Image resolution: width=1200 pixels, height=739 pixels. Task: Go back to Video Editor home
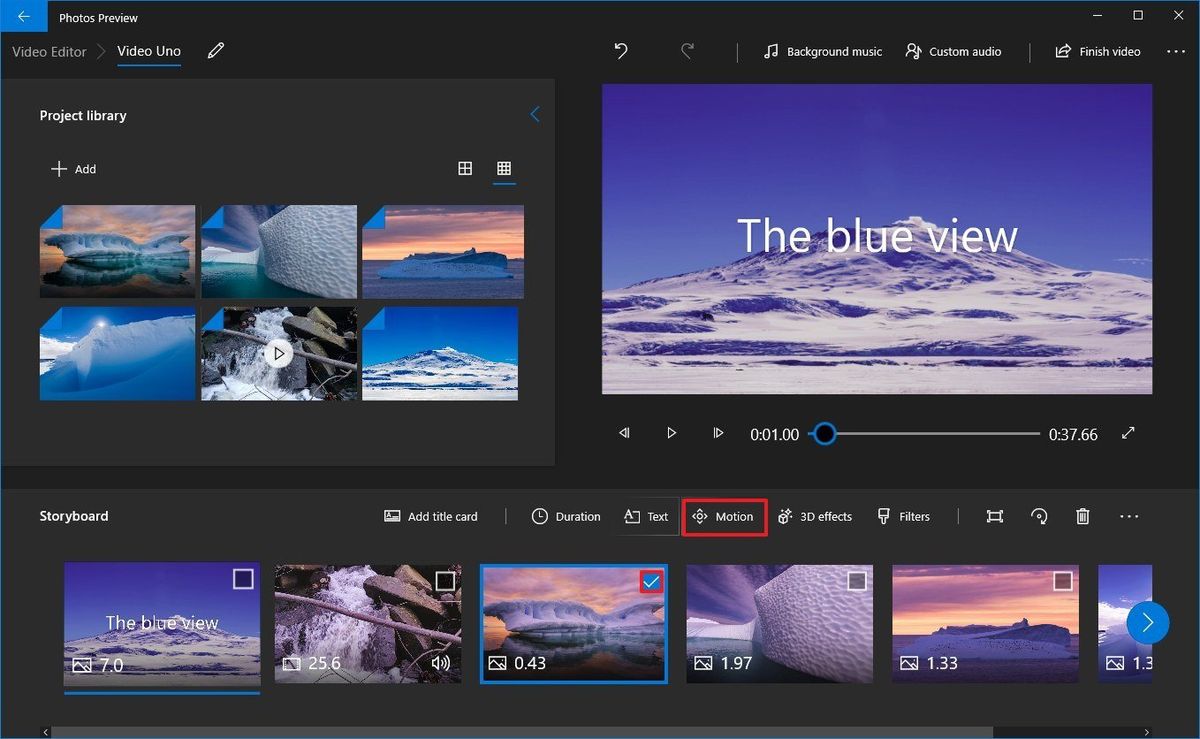click(x=48, y=51)
